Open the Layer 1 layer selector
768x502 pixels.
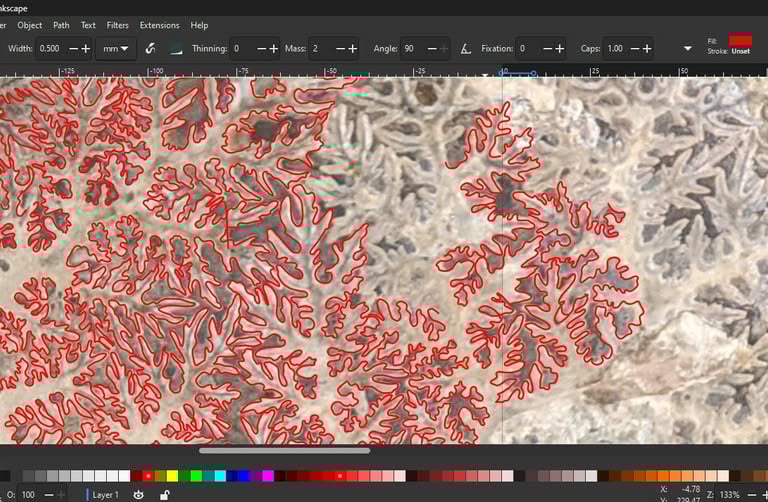[x=103, y=494]
